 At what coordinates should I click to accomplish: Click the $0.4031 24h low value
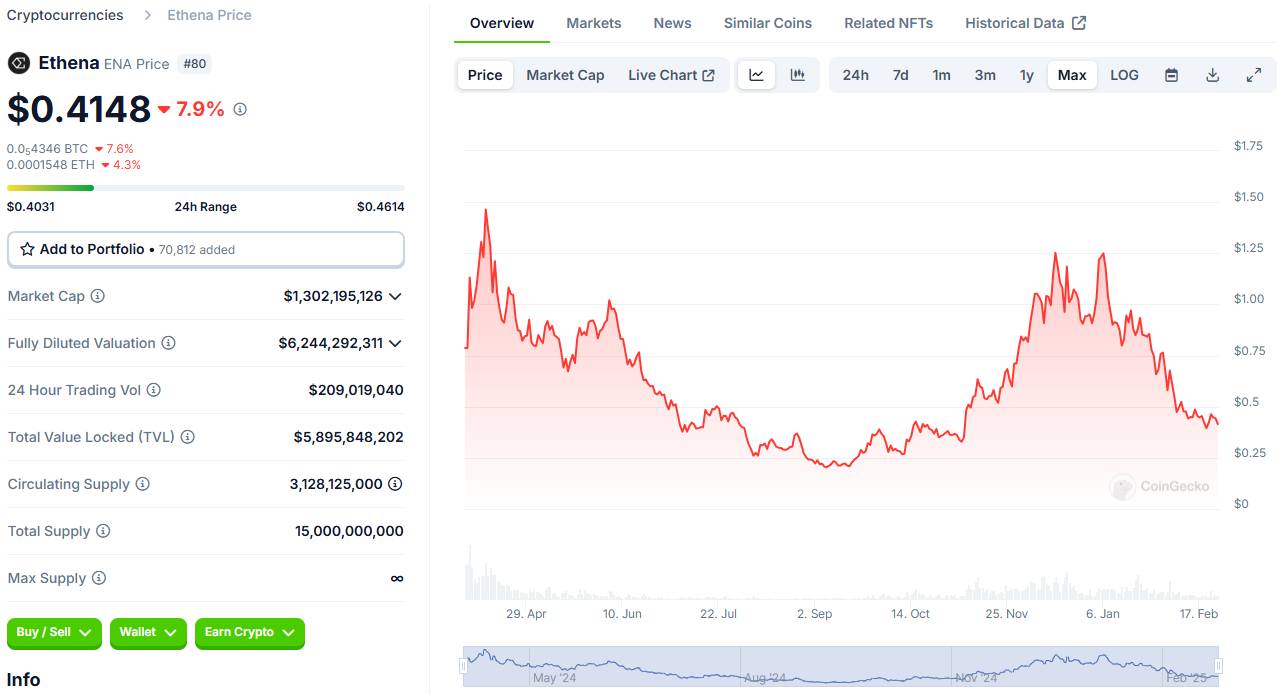(x=31, y=207)
